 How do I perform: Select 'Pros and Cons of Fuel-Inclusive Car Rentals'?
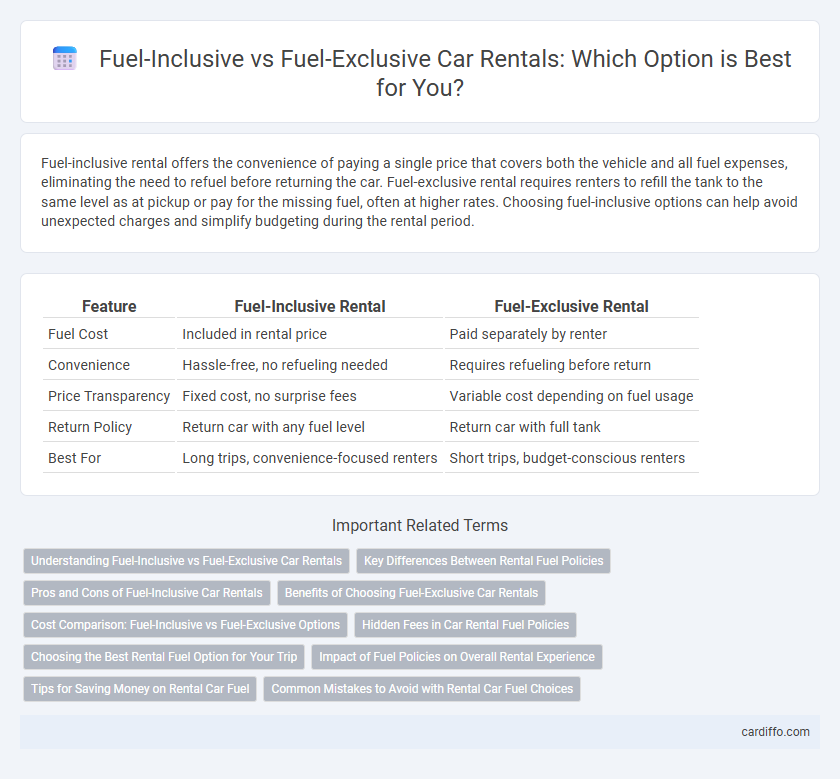[147, 593]
